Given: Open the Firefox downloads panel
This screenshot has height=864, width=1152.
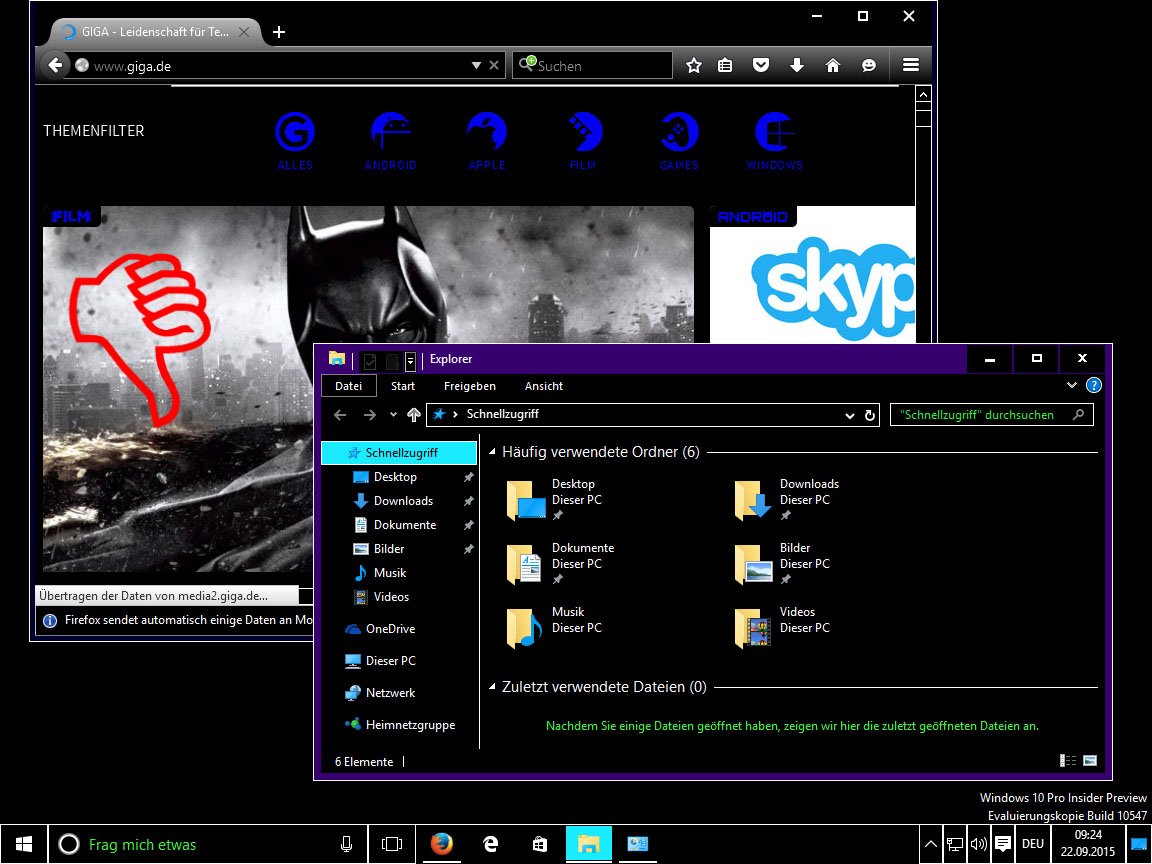Looking at the screenshot, I should [x=797, y=64].
